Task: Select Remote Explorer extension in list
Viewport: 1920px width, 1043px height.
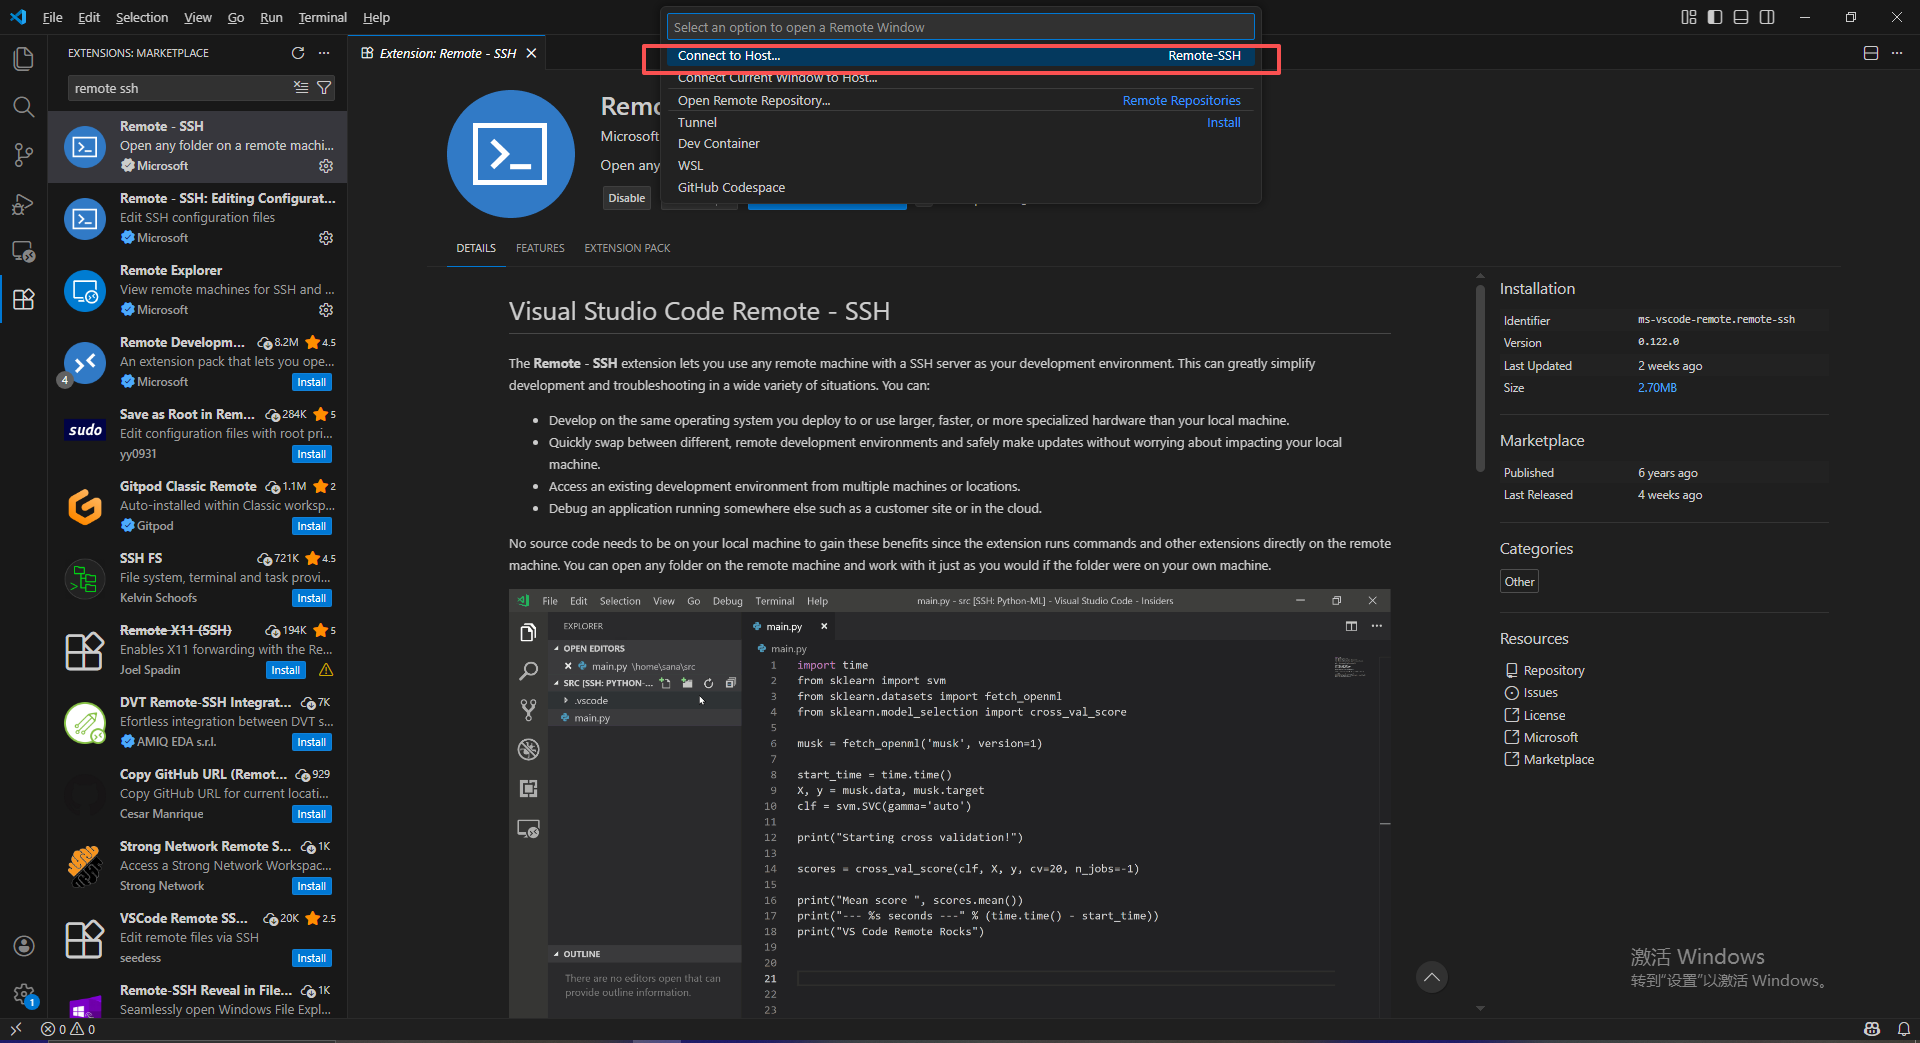Action: pos(198,291)
